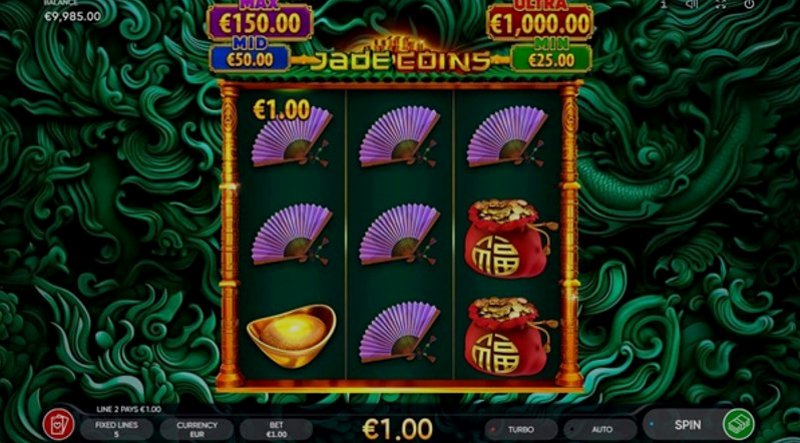Image resolution: width=800 pixels, height=443 pixels.
Task: Select the MAX €150.00 jackpot label
Action: click(x=260, y=20)
